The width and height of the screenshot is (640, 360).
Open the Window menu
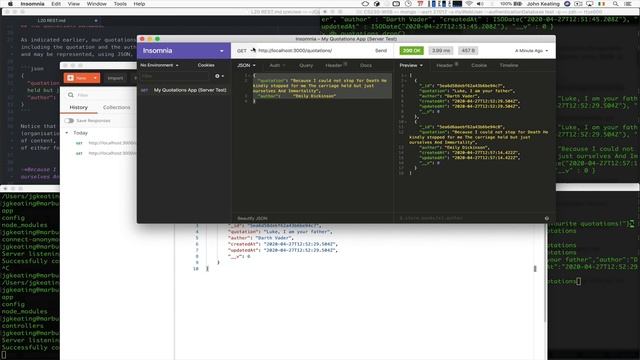[x=96, y=4]
